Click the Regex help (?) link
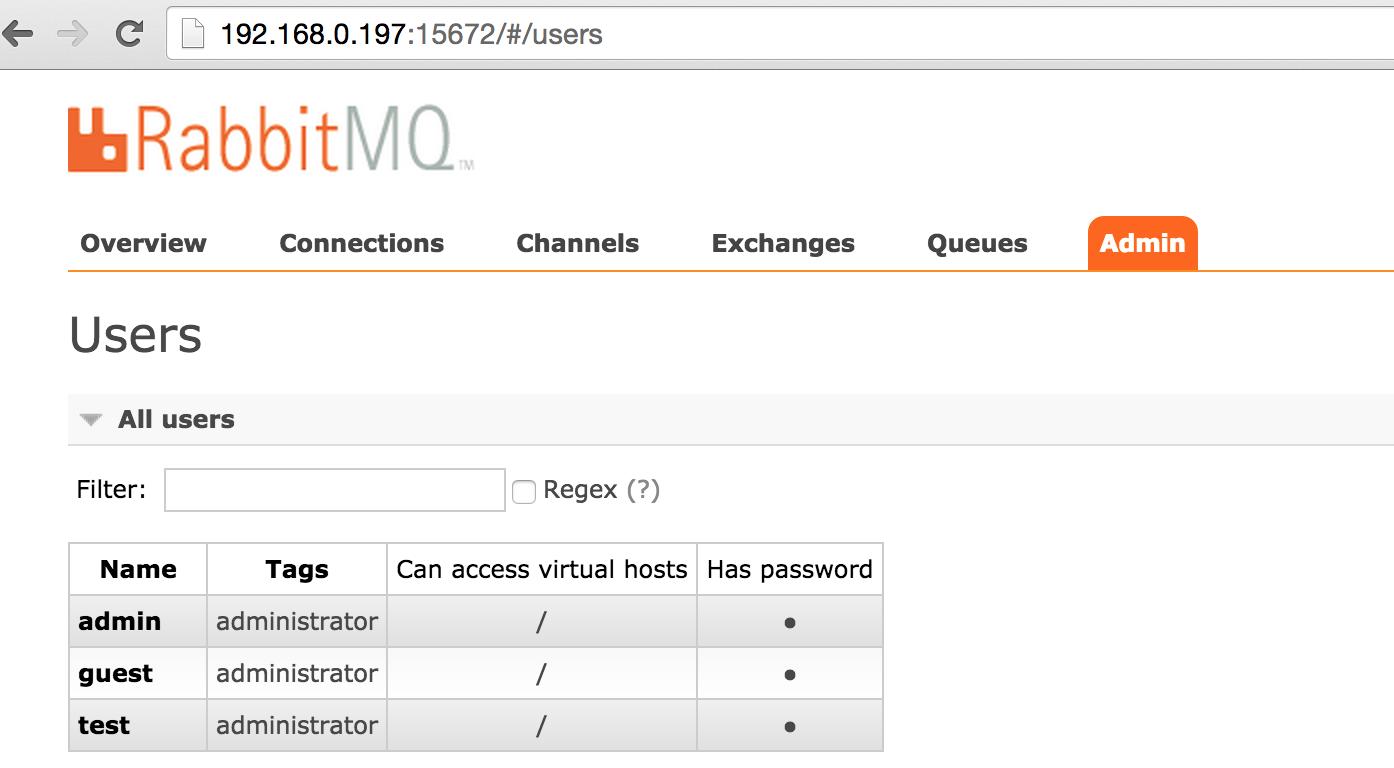 (643, 490)
